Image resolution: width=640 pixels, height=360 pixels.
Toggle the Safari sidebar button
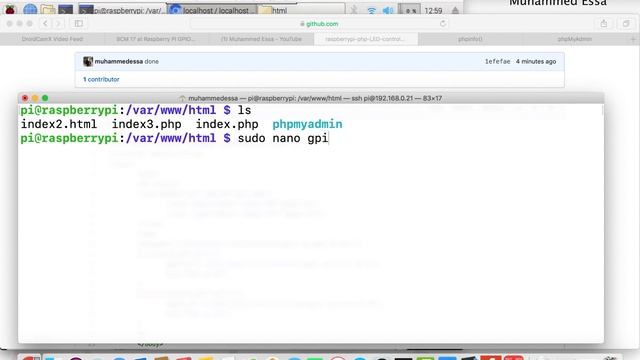(78, 24)
